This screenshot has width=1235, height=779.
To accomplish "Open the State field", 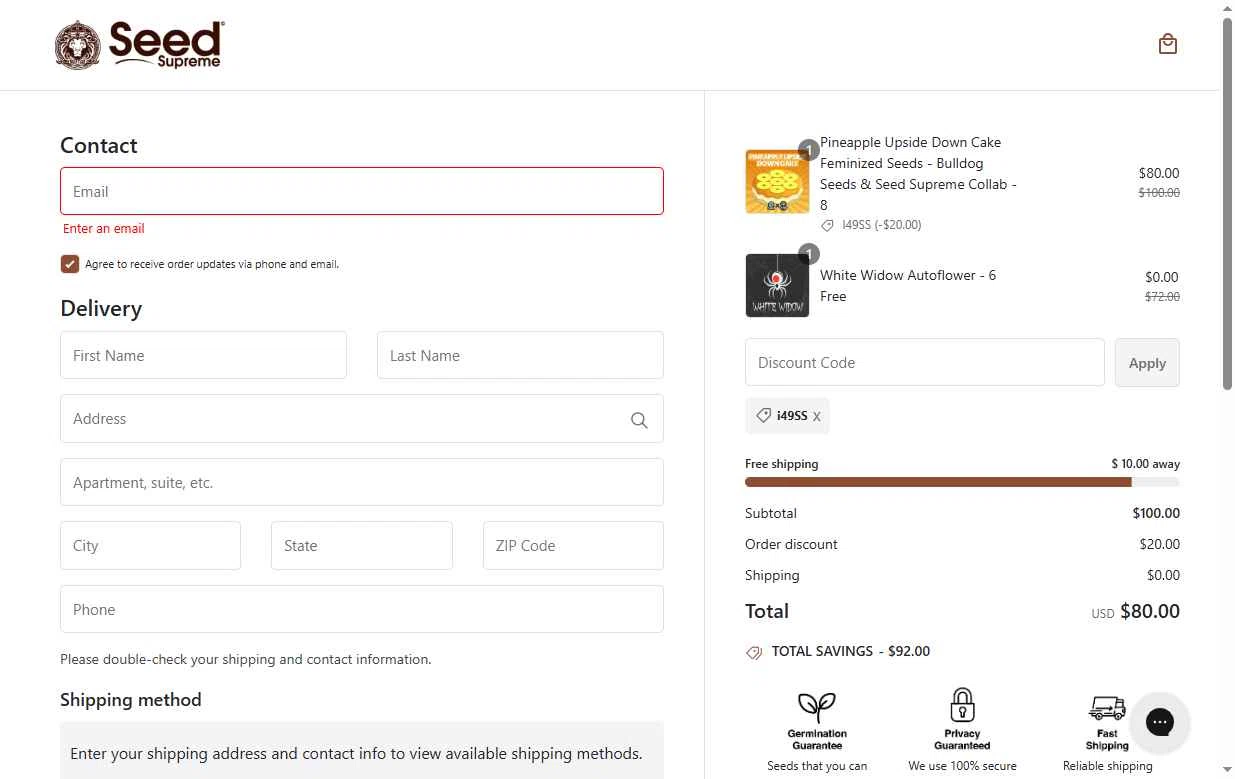I will tap(362, 545).
